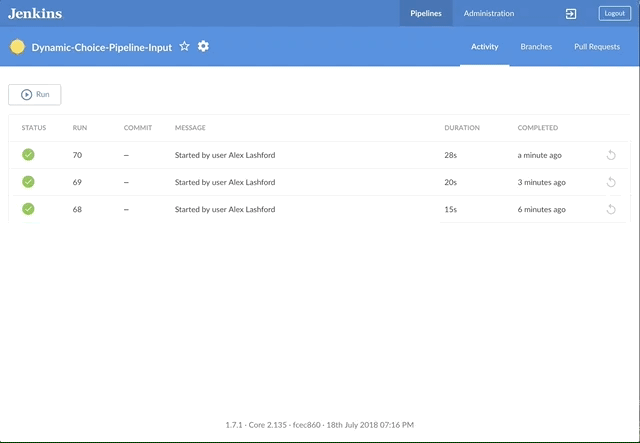The image size is (640, 443).
Task: Click the success status icon for run 68
Action: tap(28, 209)
